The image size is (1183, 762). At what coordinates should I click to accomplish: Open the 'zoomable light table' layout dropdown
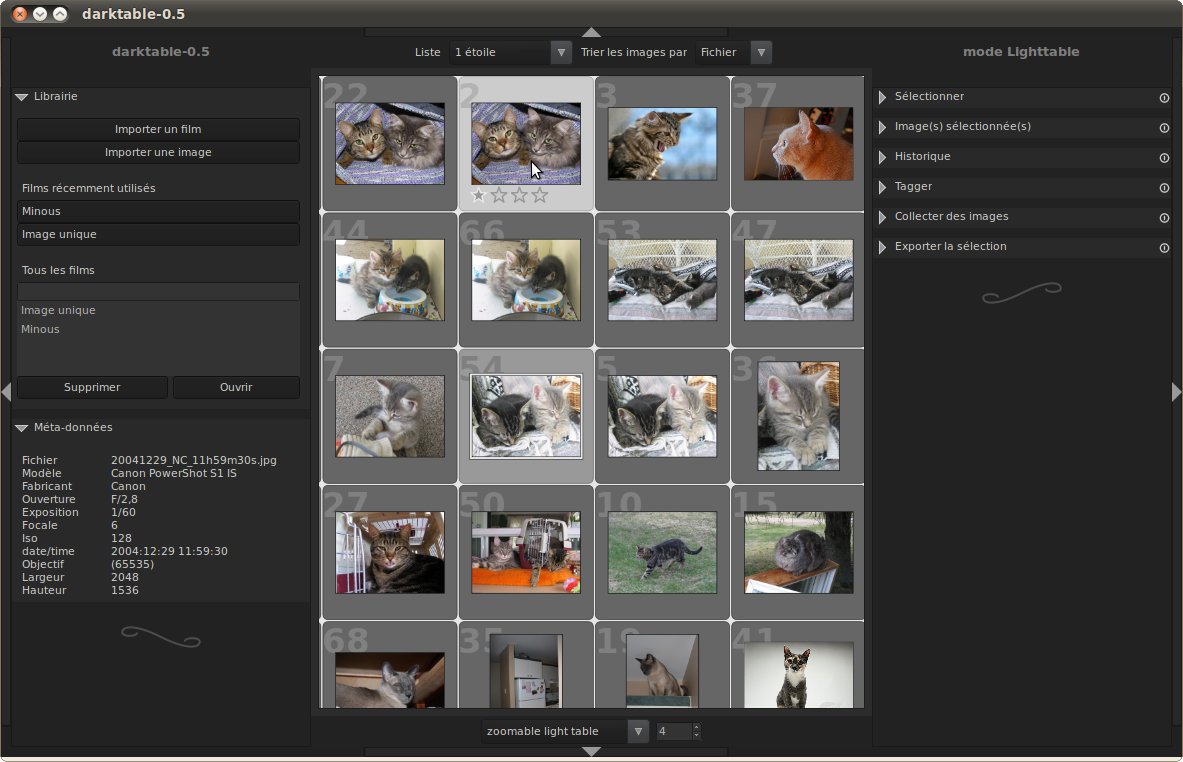638,731
